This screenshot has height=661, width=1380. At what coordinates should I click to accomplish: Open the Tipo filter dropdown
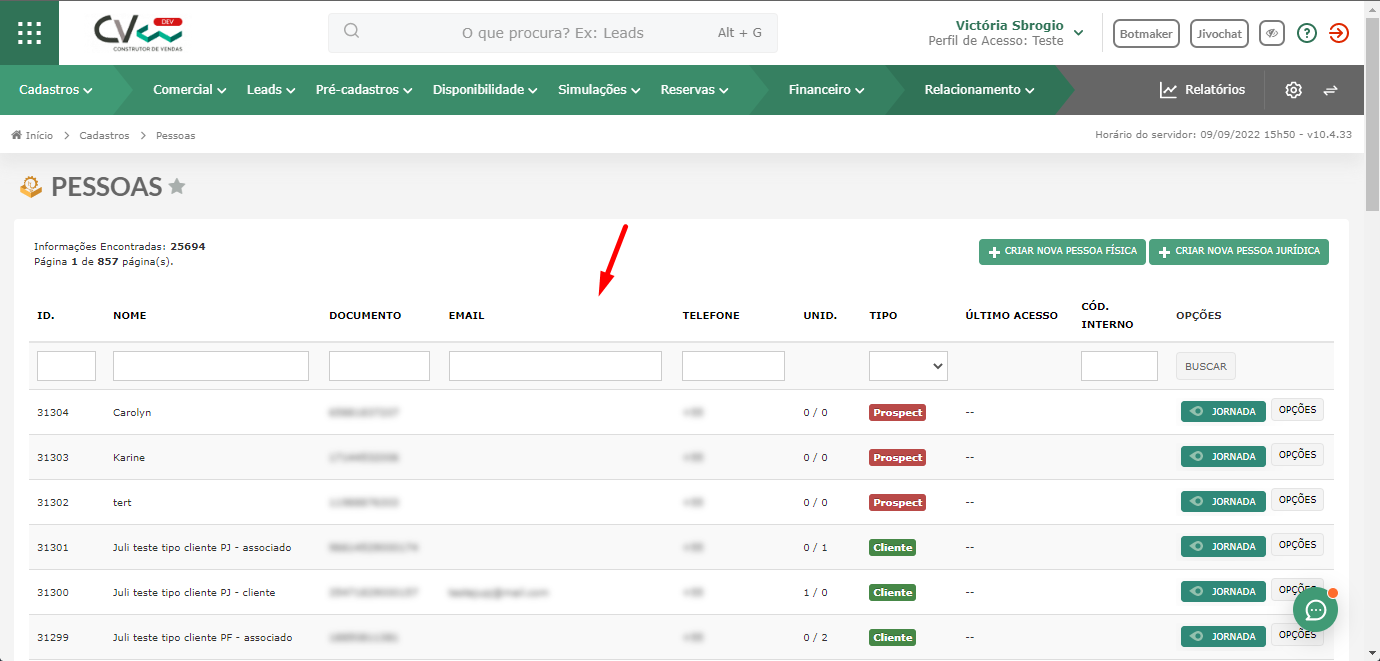(x=908, y=366)
